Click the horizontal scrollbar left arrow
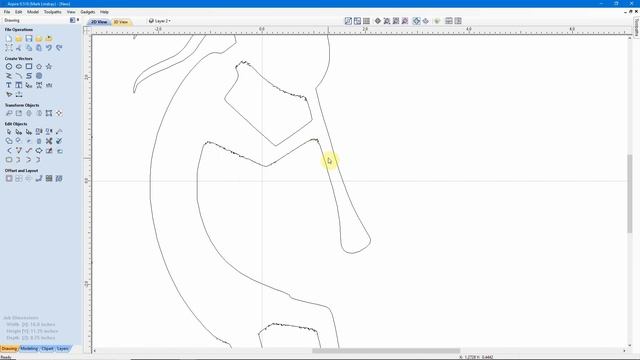 coord(95,351)
